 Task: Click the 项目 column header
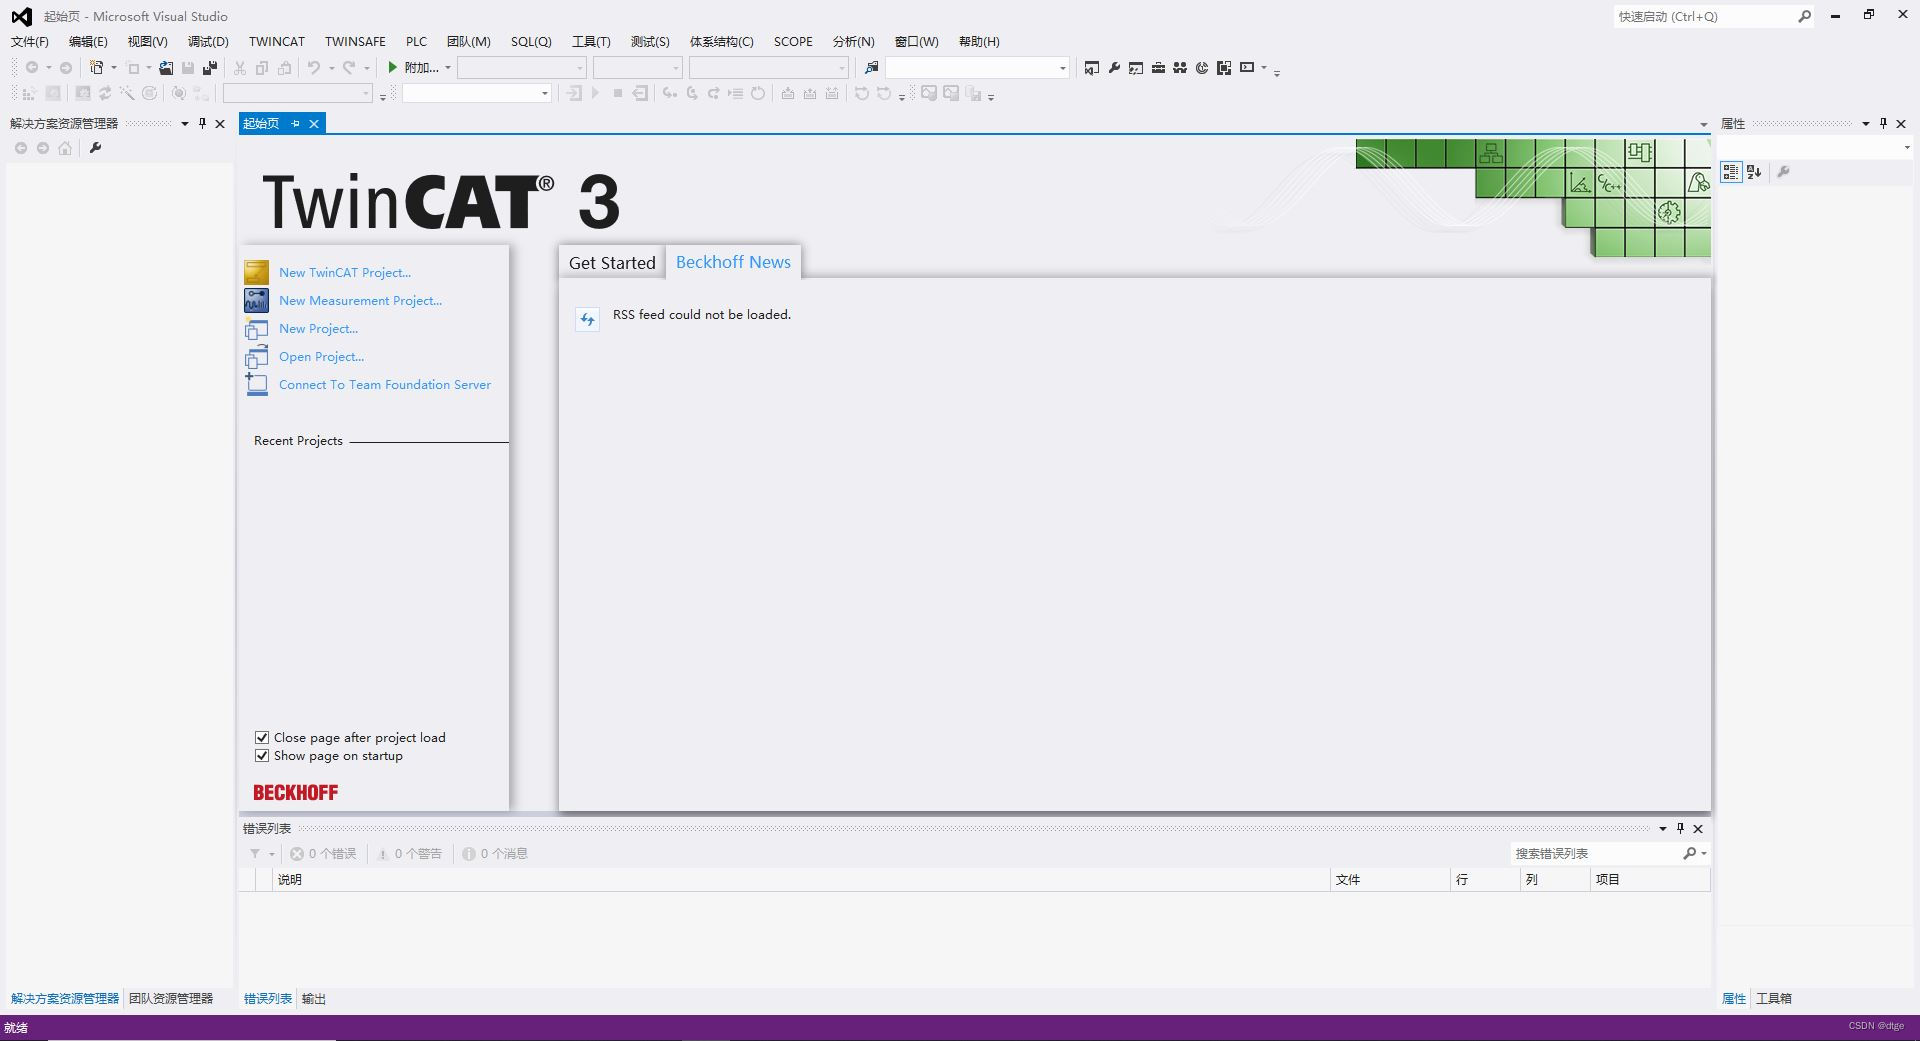pos(1650,879)
